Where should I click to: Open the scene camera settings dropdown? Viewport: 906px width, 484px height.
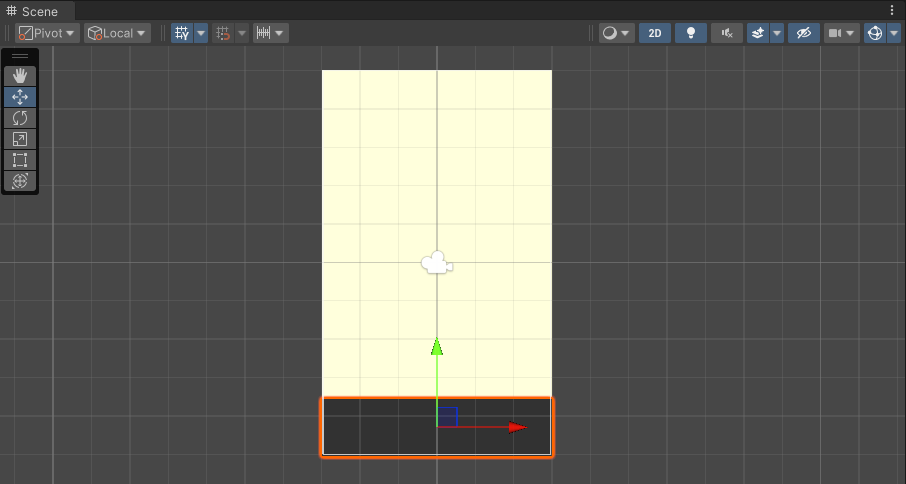[841, 33]
